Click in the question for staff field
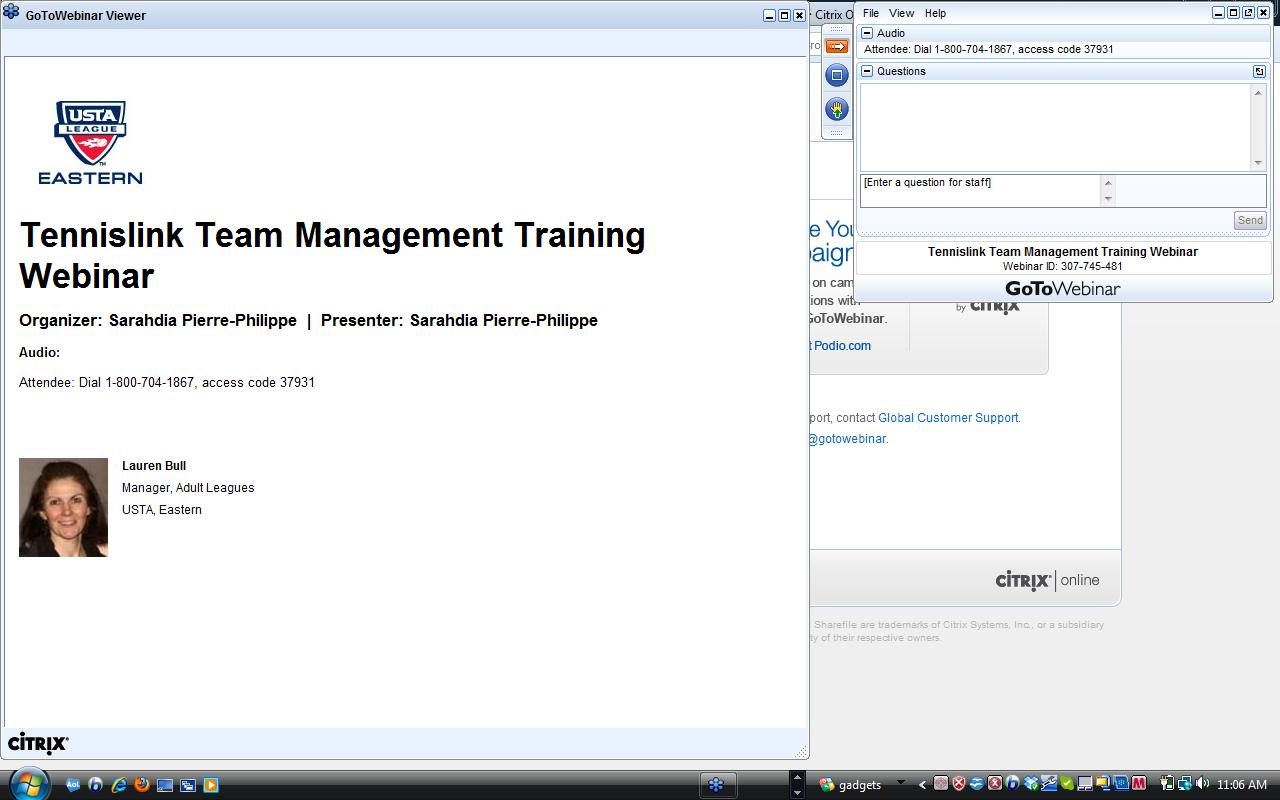Viewport: 1280px width, 800px height. pyautogui.click(x=980, y=190)
